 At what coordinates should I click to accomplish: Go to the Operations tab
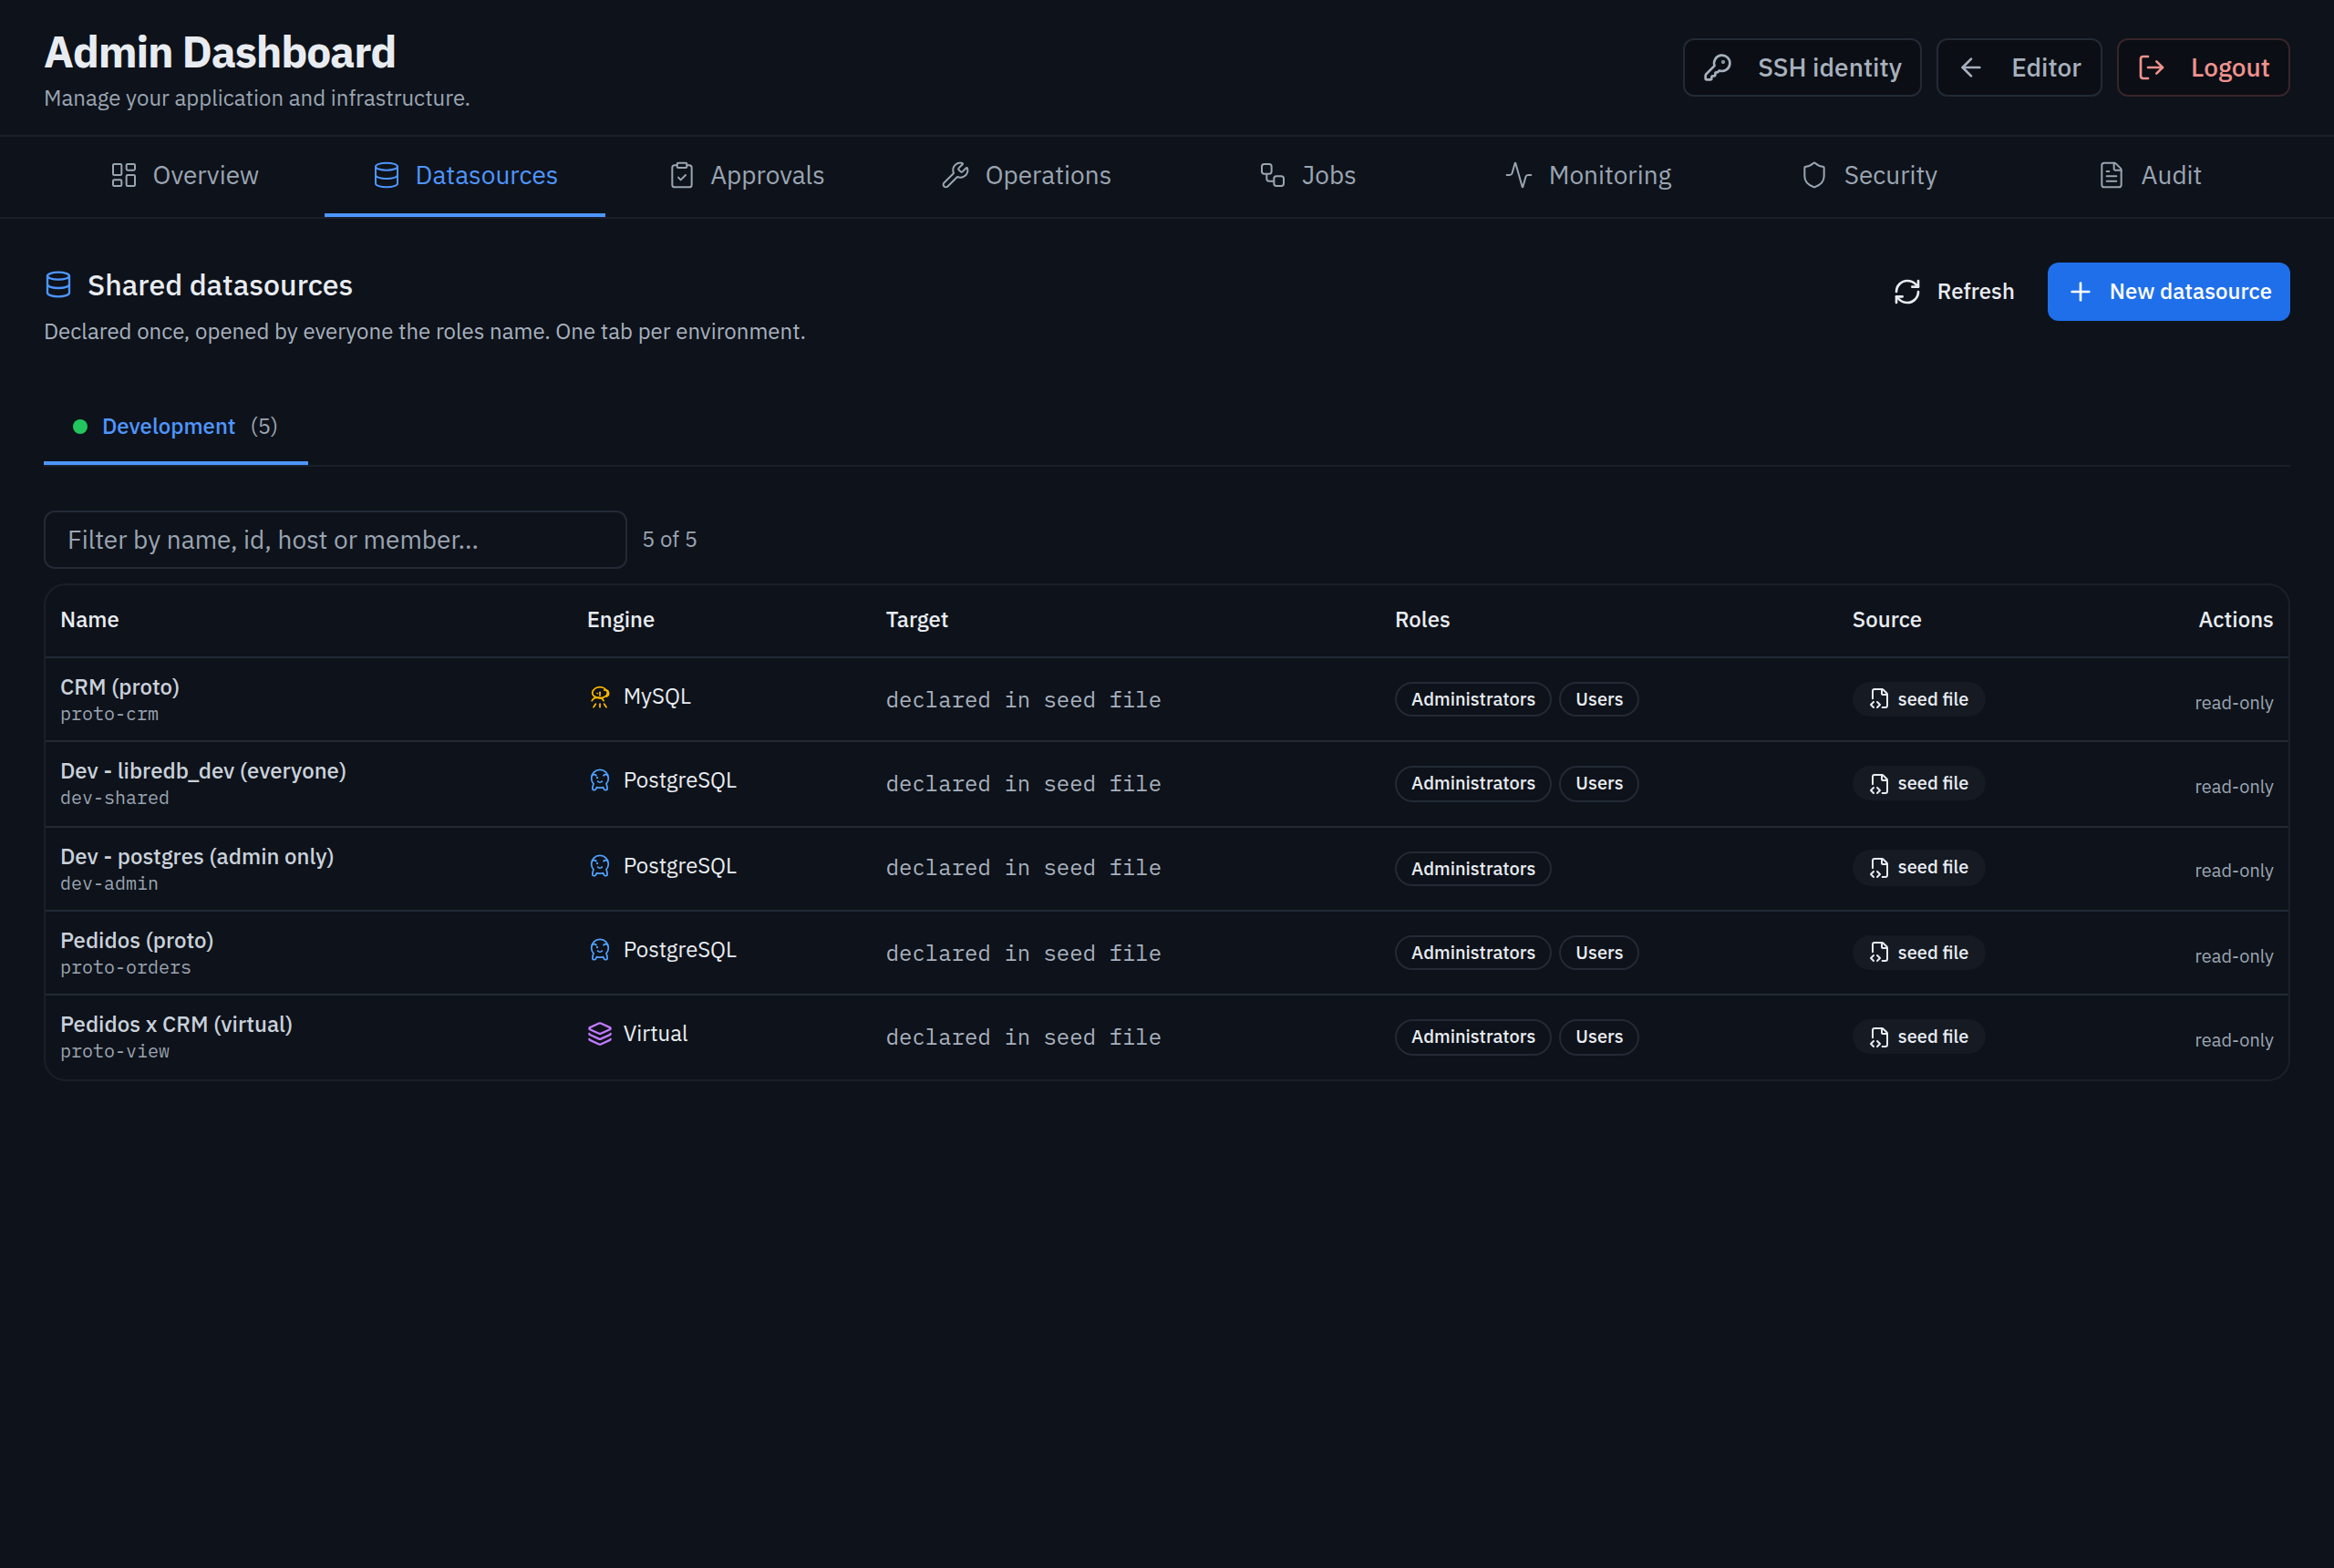pyautogui.click(x=1027, y=176)
